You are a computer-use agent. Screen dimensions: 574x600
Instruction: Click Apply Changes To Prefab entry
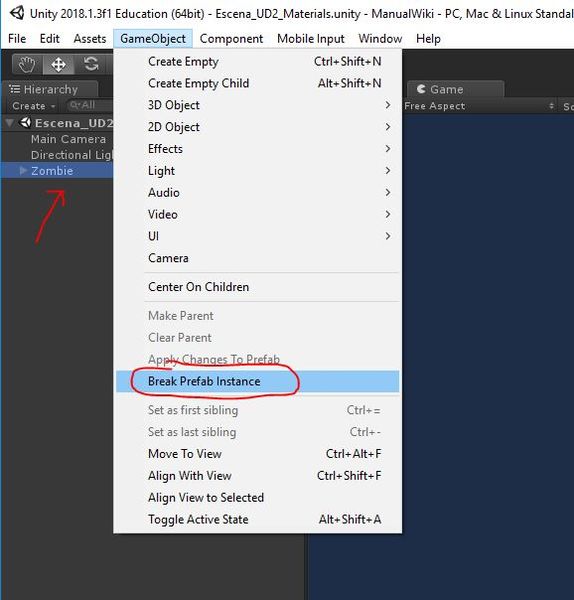(x=258, y=359)
